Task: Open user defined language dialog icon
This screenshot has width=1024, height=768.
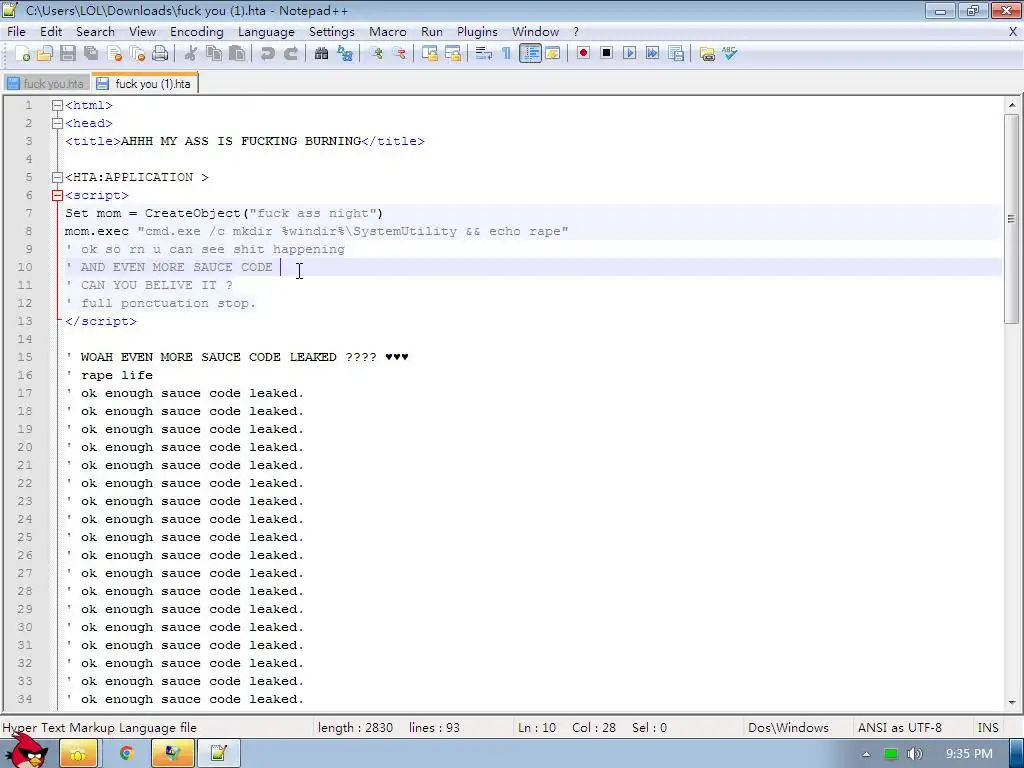Action: [553, 54]
